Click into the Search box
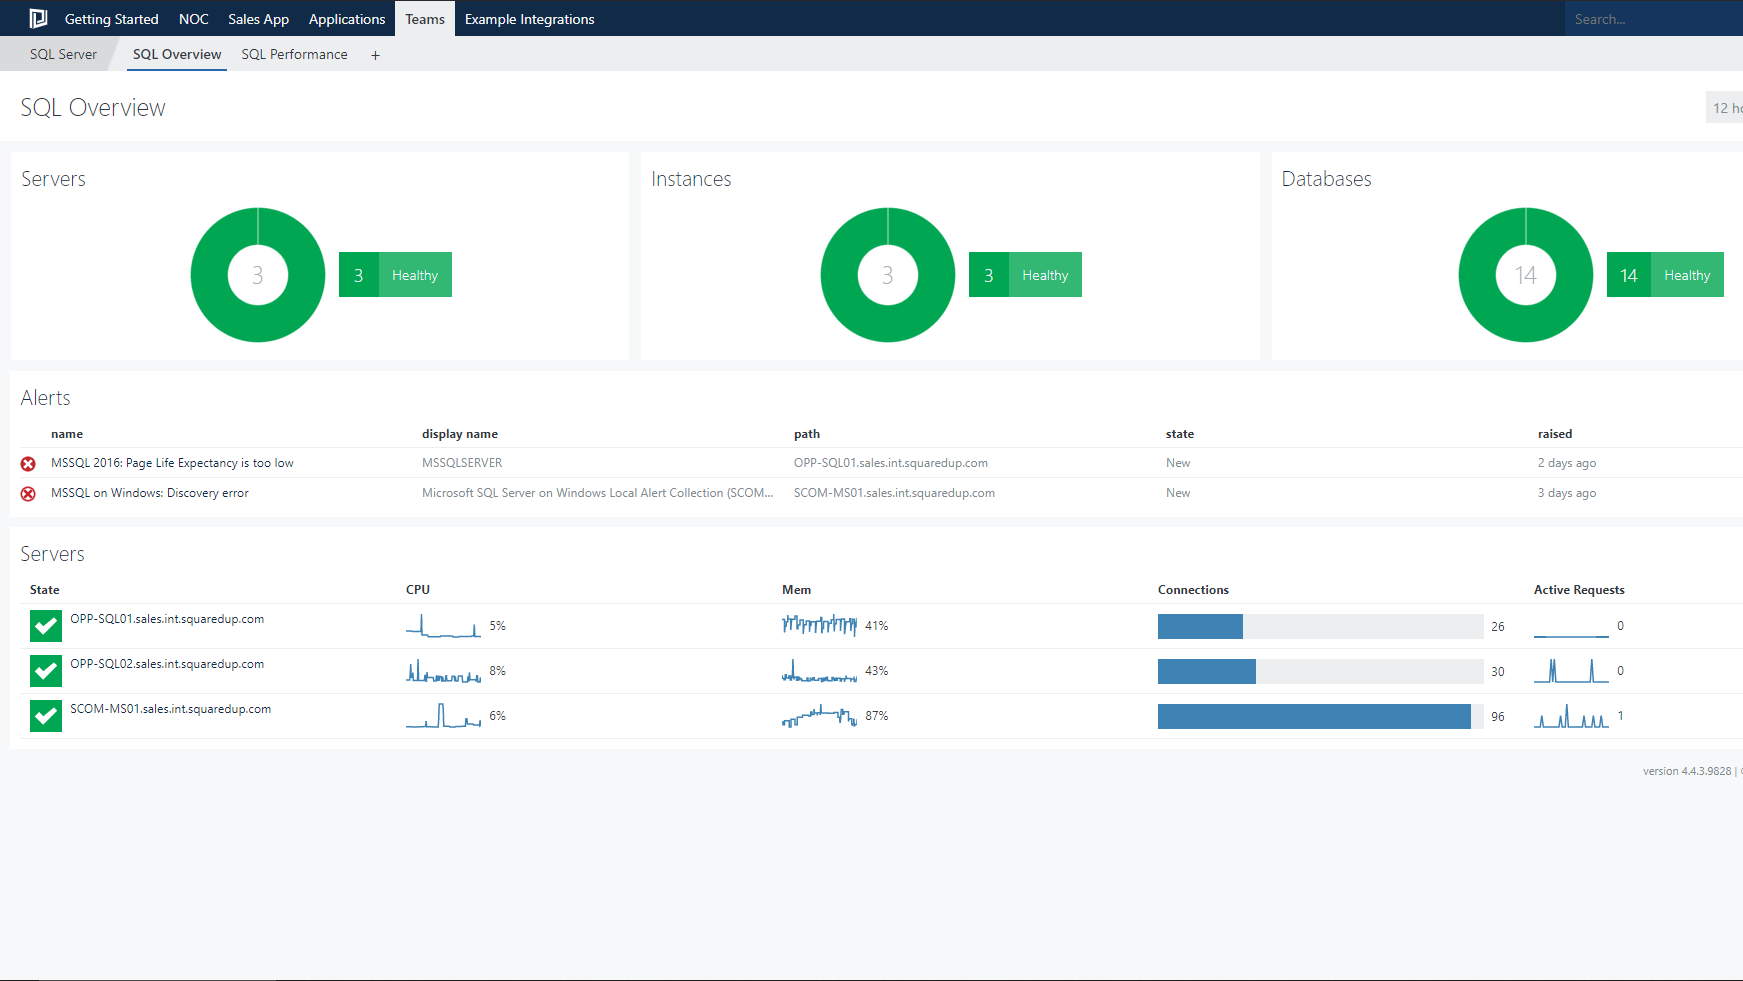This screenshot has width=1743, height=981. point(1650,19)
